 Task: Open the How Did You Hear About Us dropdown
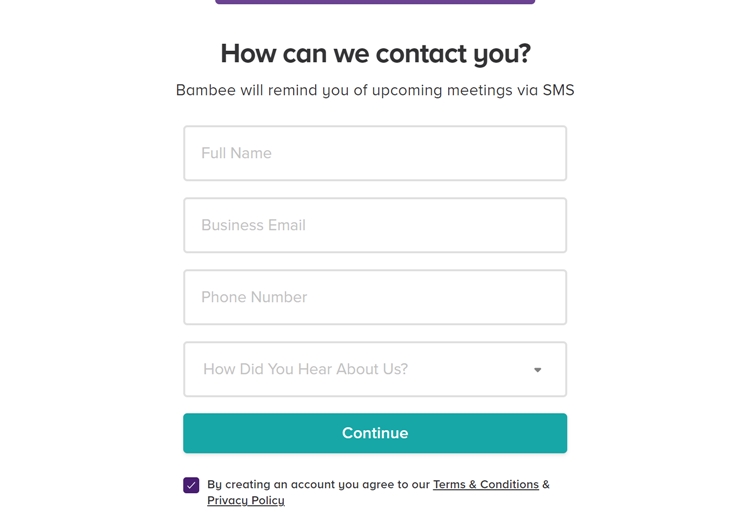pos(375,369)
